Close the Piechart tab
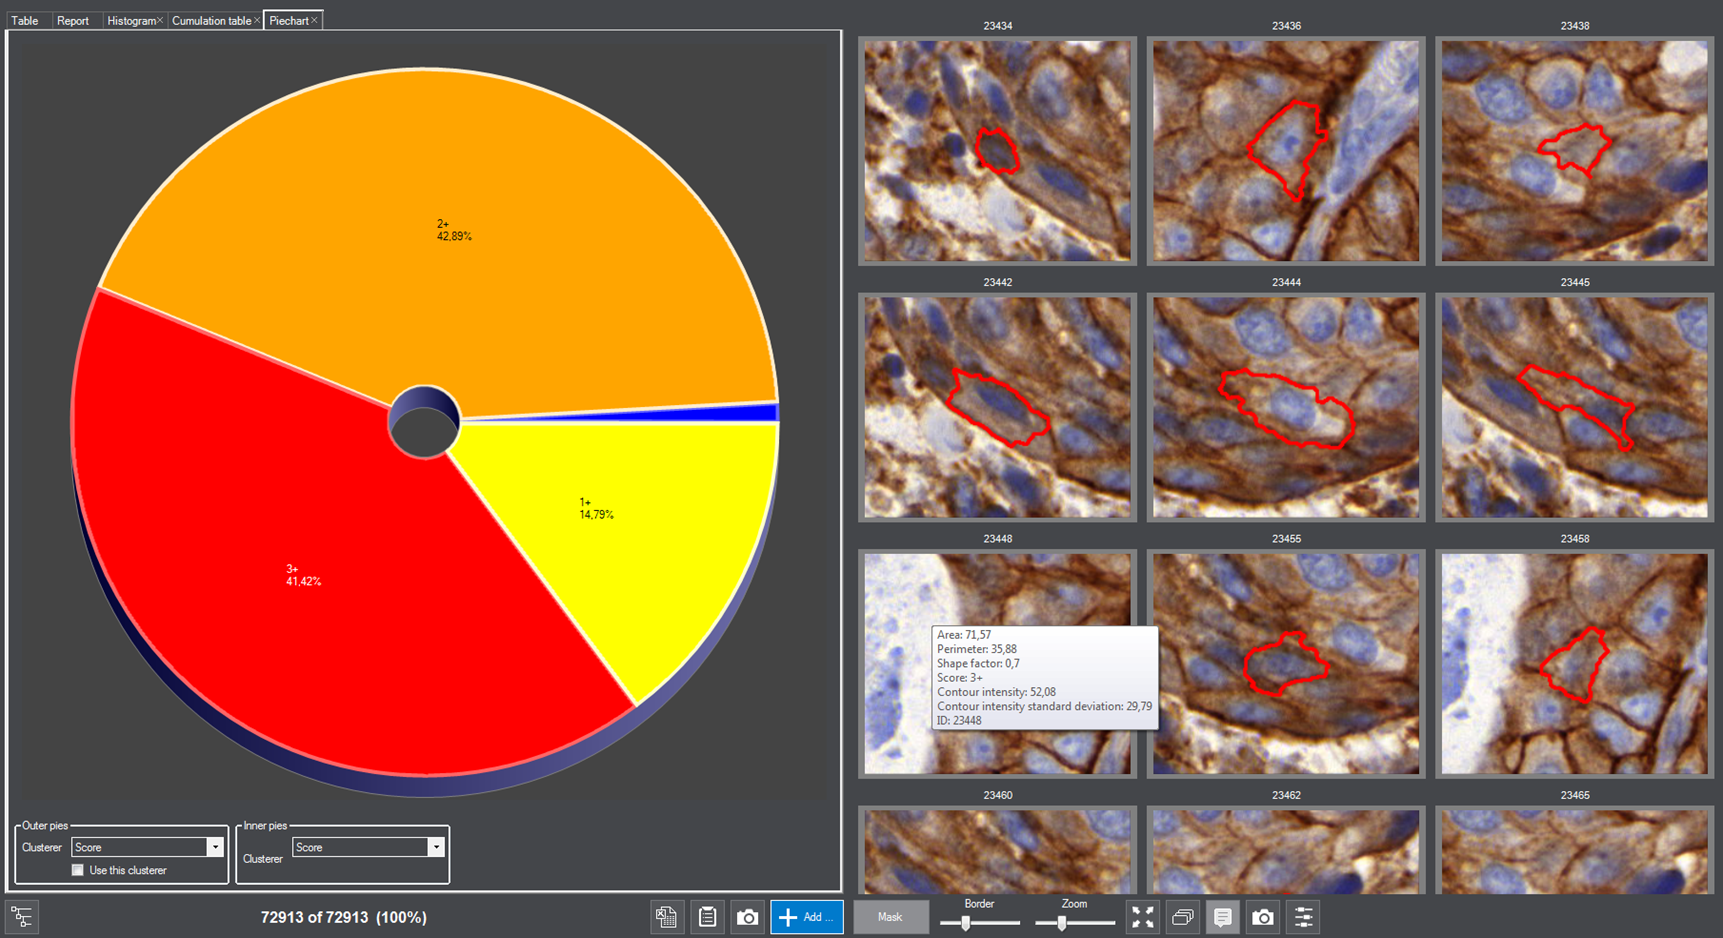Image resolution: width=1723 pixels, height=938 pixels. [314, 20]
